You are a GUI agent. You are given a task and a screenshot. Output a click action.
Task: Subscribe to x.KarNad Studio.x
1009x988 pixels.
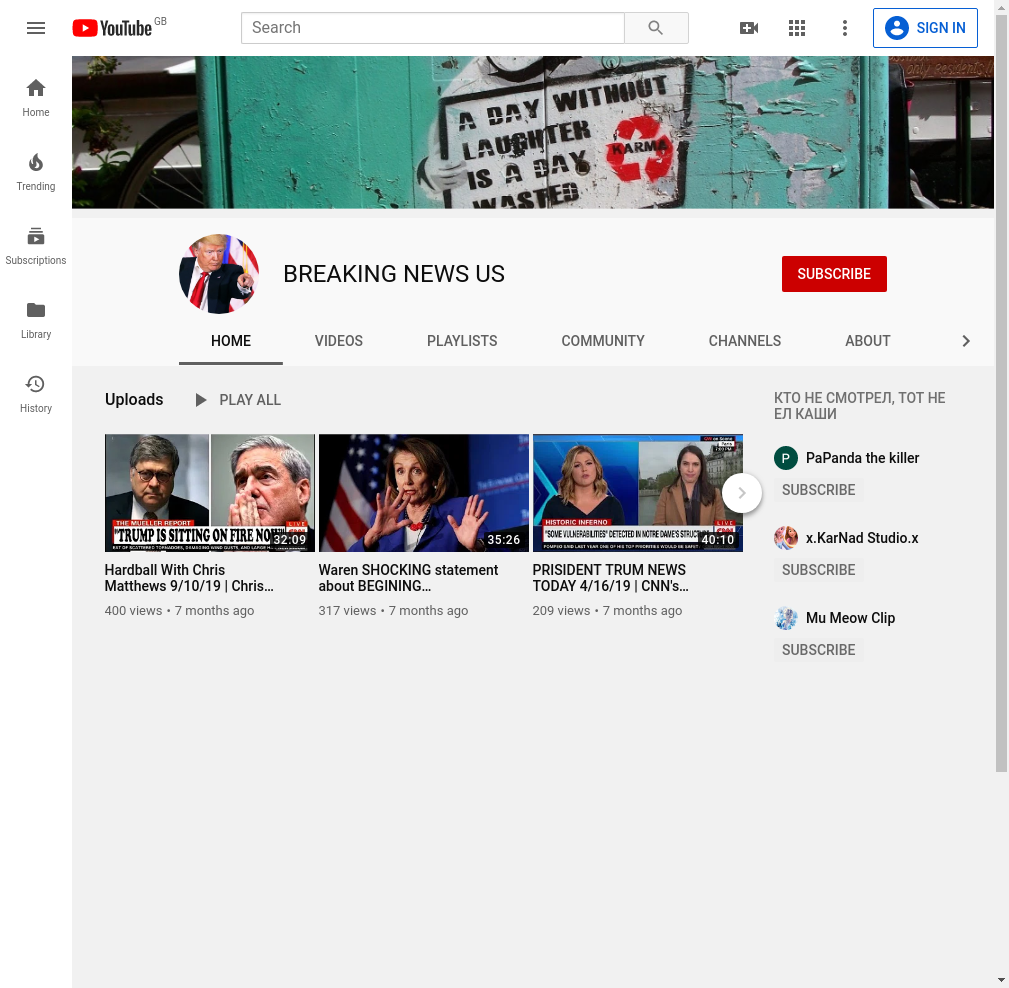coord(818,570)
